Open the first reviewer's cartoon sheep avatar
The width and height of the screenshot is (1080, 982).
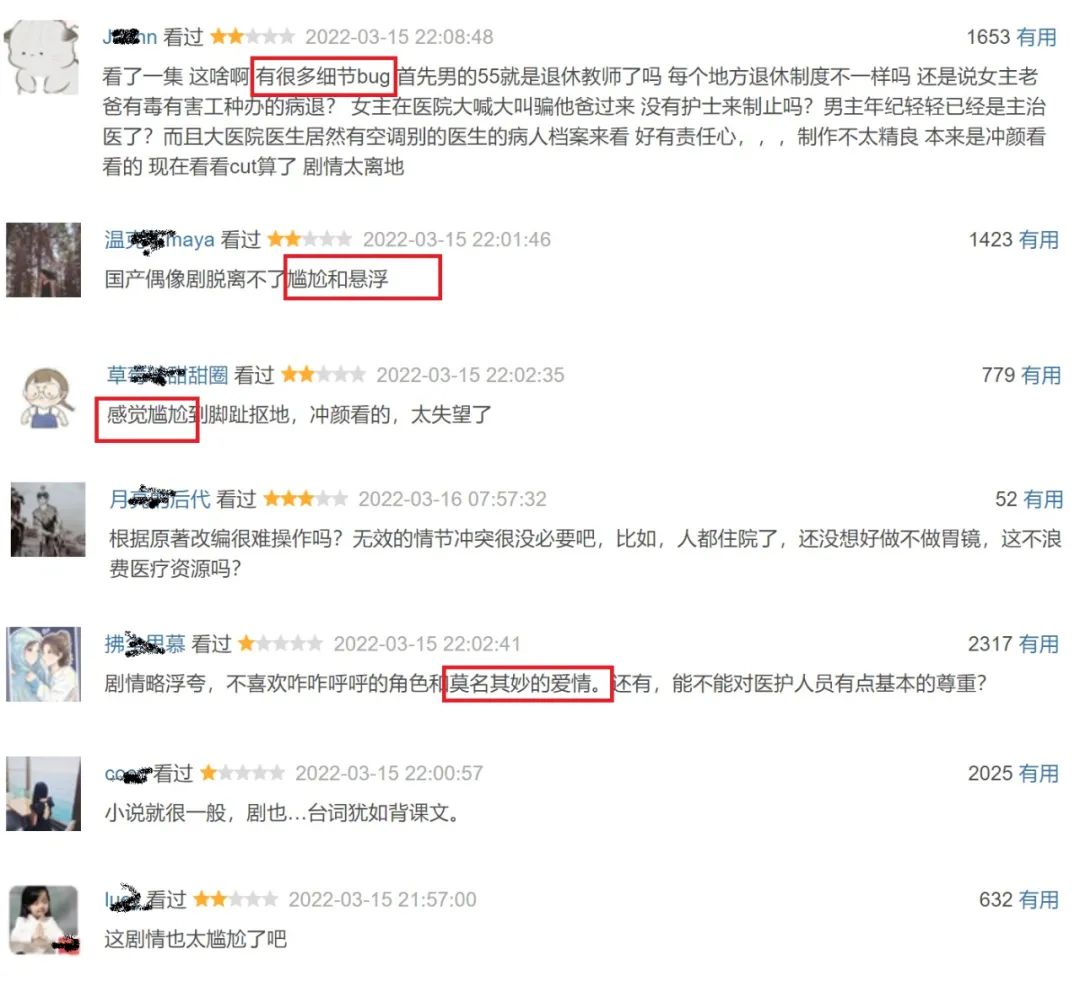pyautogui.click(x=41, y=57)
